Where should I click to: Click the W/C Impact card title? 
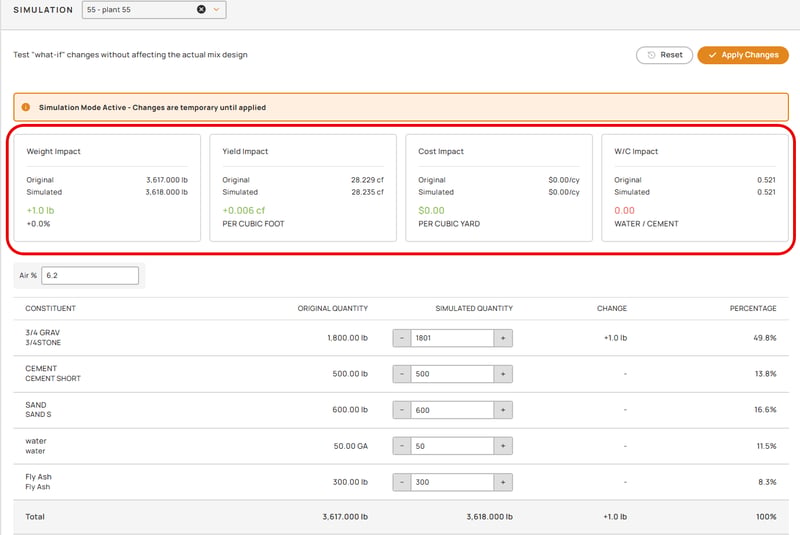(x=636, y=151)
